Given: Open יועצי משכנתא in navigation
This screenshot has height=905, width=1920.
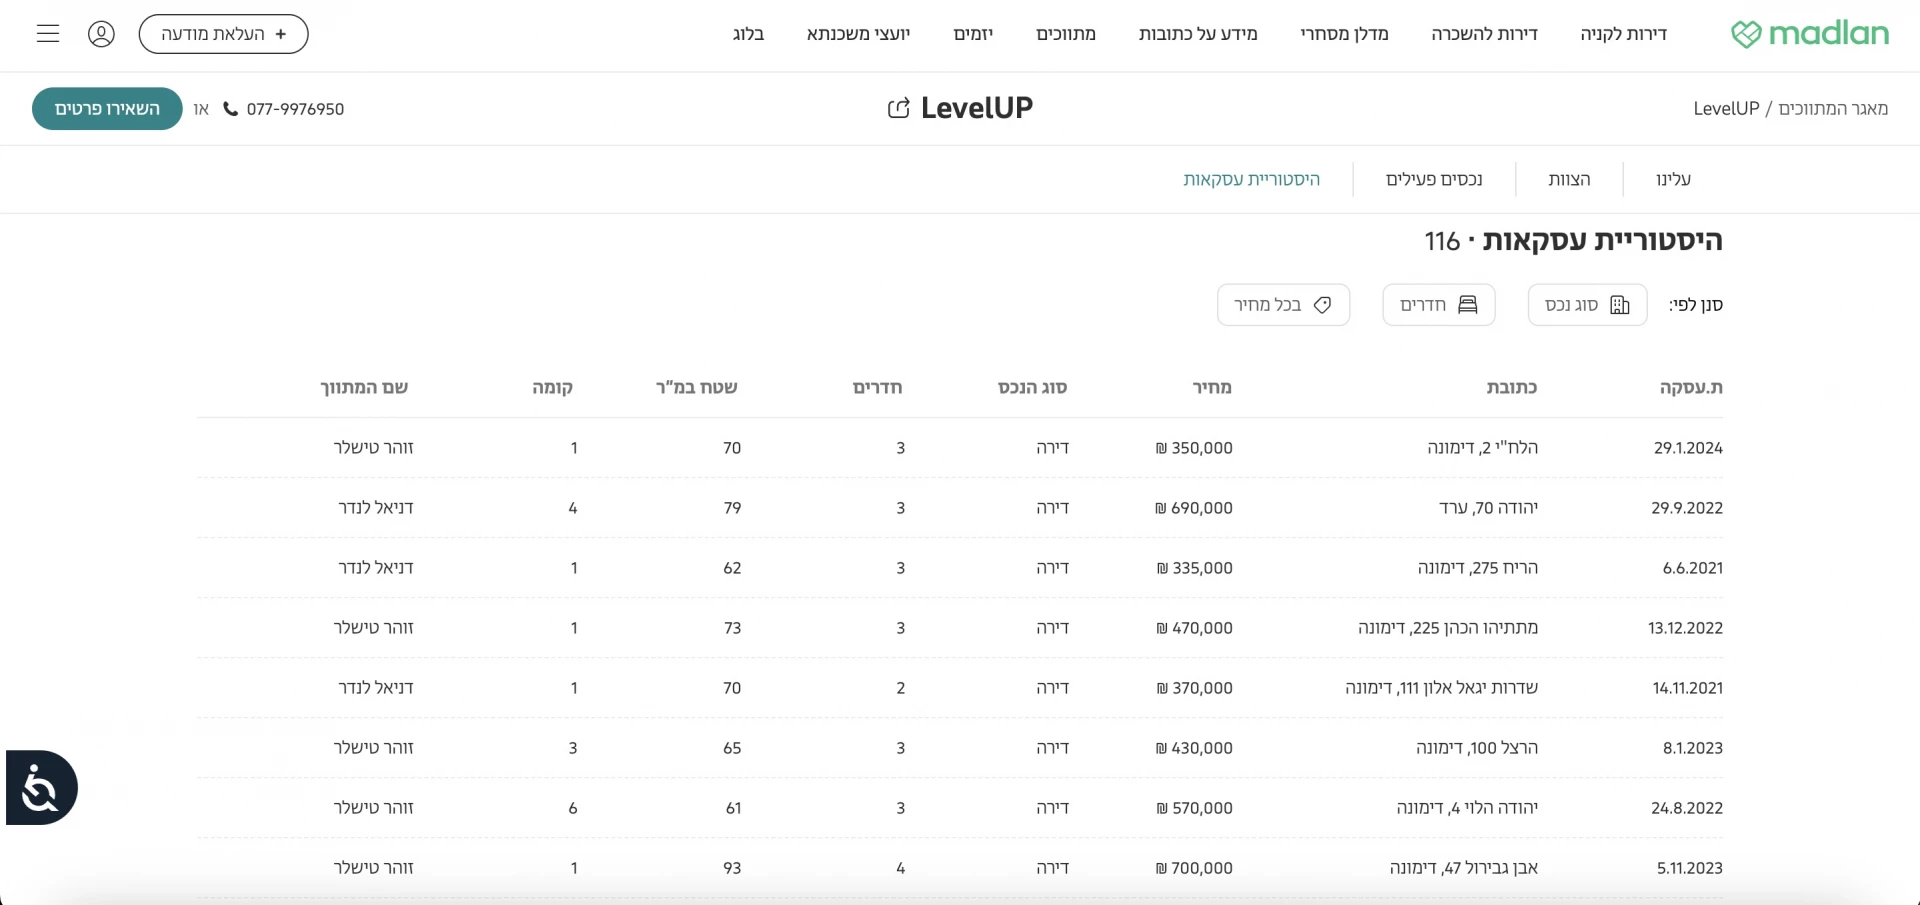Looking at the screenshot, I should click(858, 34).
